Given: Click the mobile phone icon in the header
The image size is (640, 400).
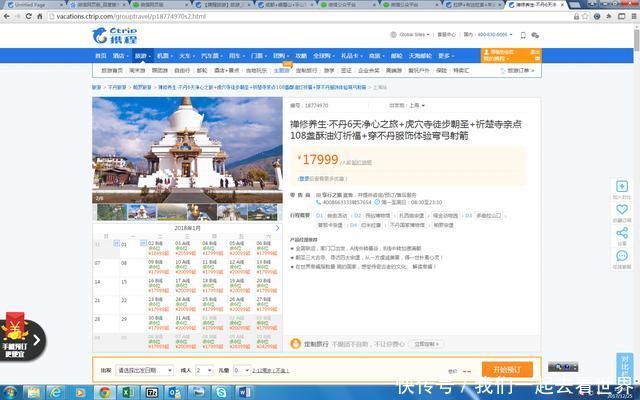Looking at the screenshot, I should pyautogui.click(x=523, y=35).
